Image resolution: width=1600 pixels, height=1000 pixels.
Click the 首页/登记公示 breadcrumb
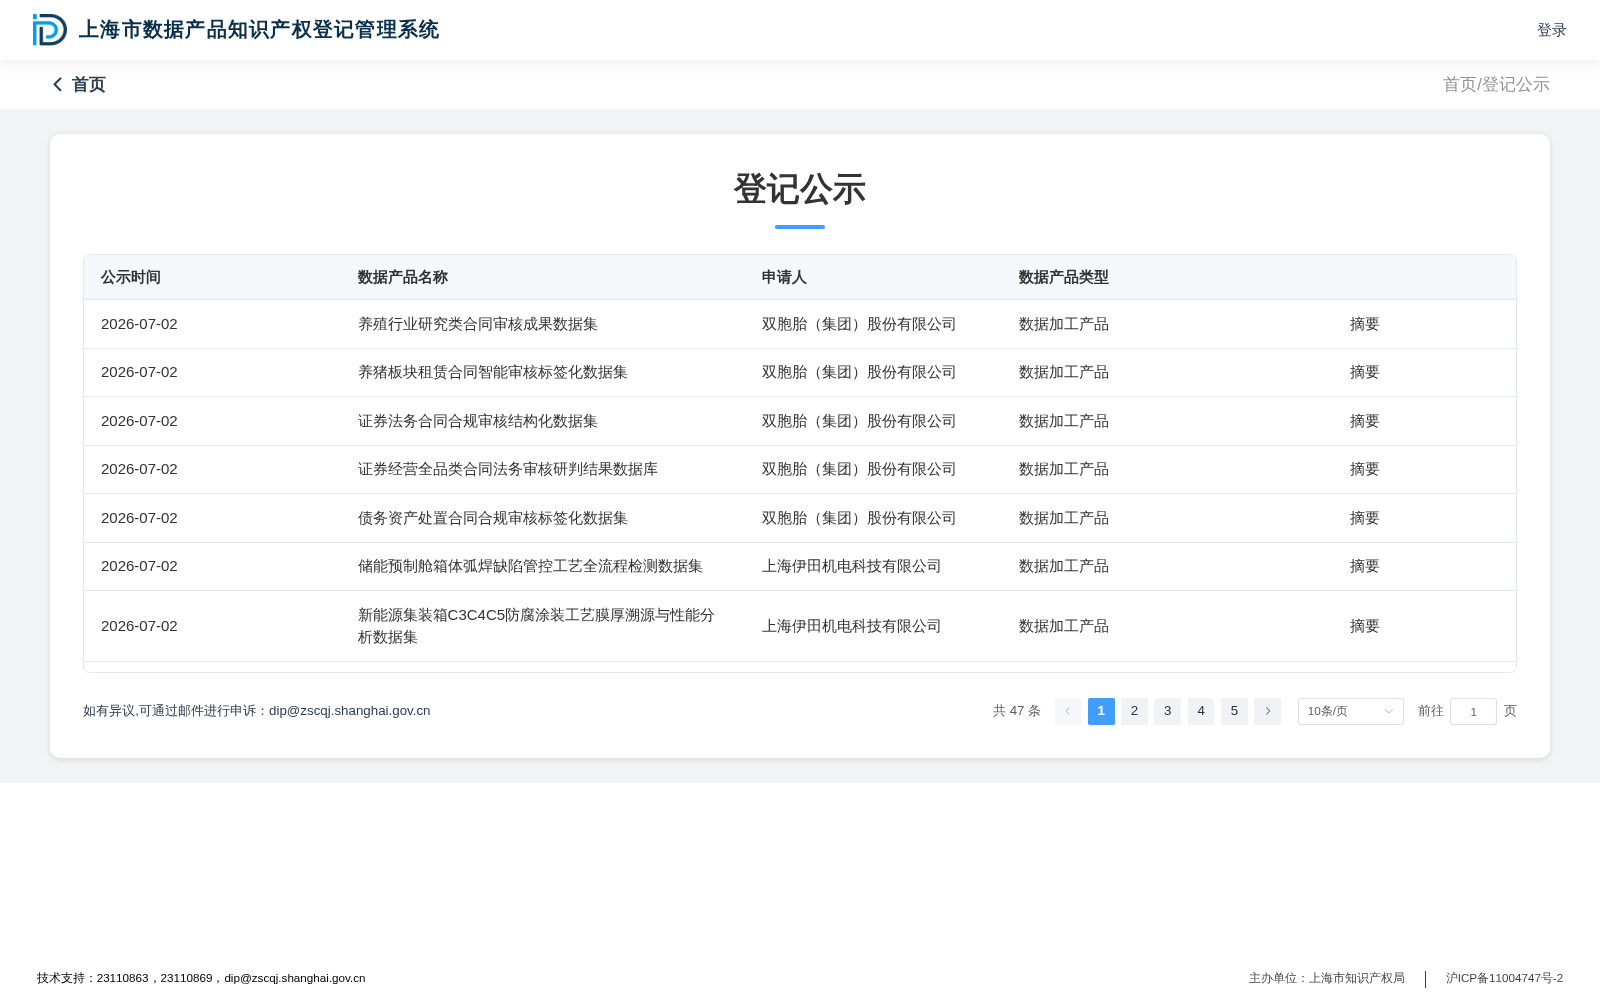(1496, 85)
